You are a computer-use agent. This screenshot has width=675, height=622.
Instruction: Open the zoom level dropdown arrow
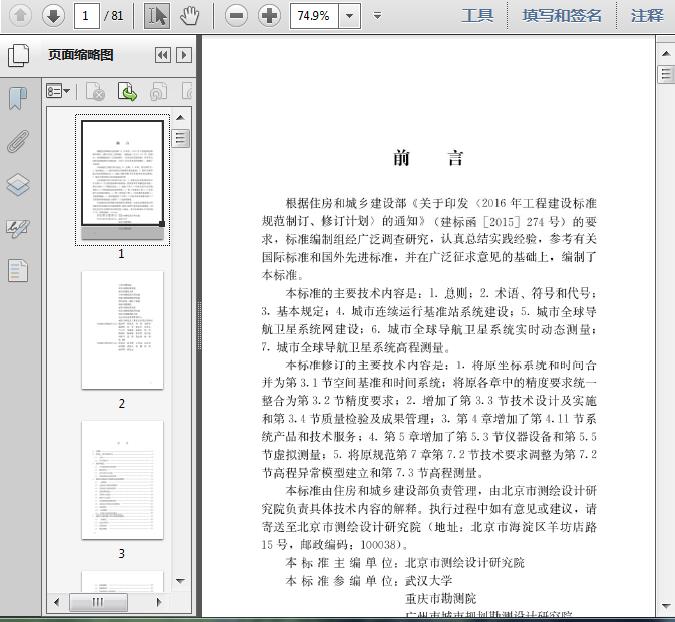pyautogui.click(x=349, y=15)
